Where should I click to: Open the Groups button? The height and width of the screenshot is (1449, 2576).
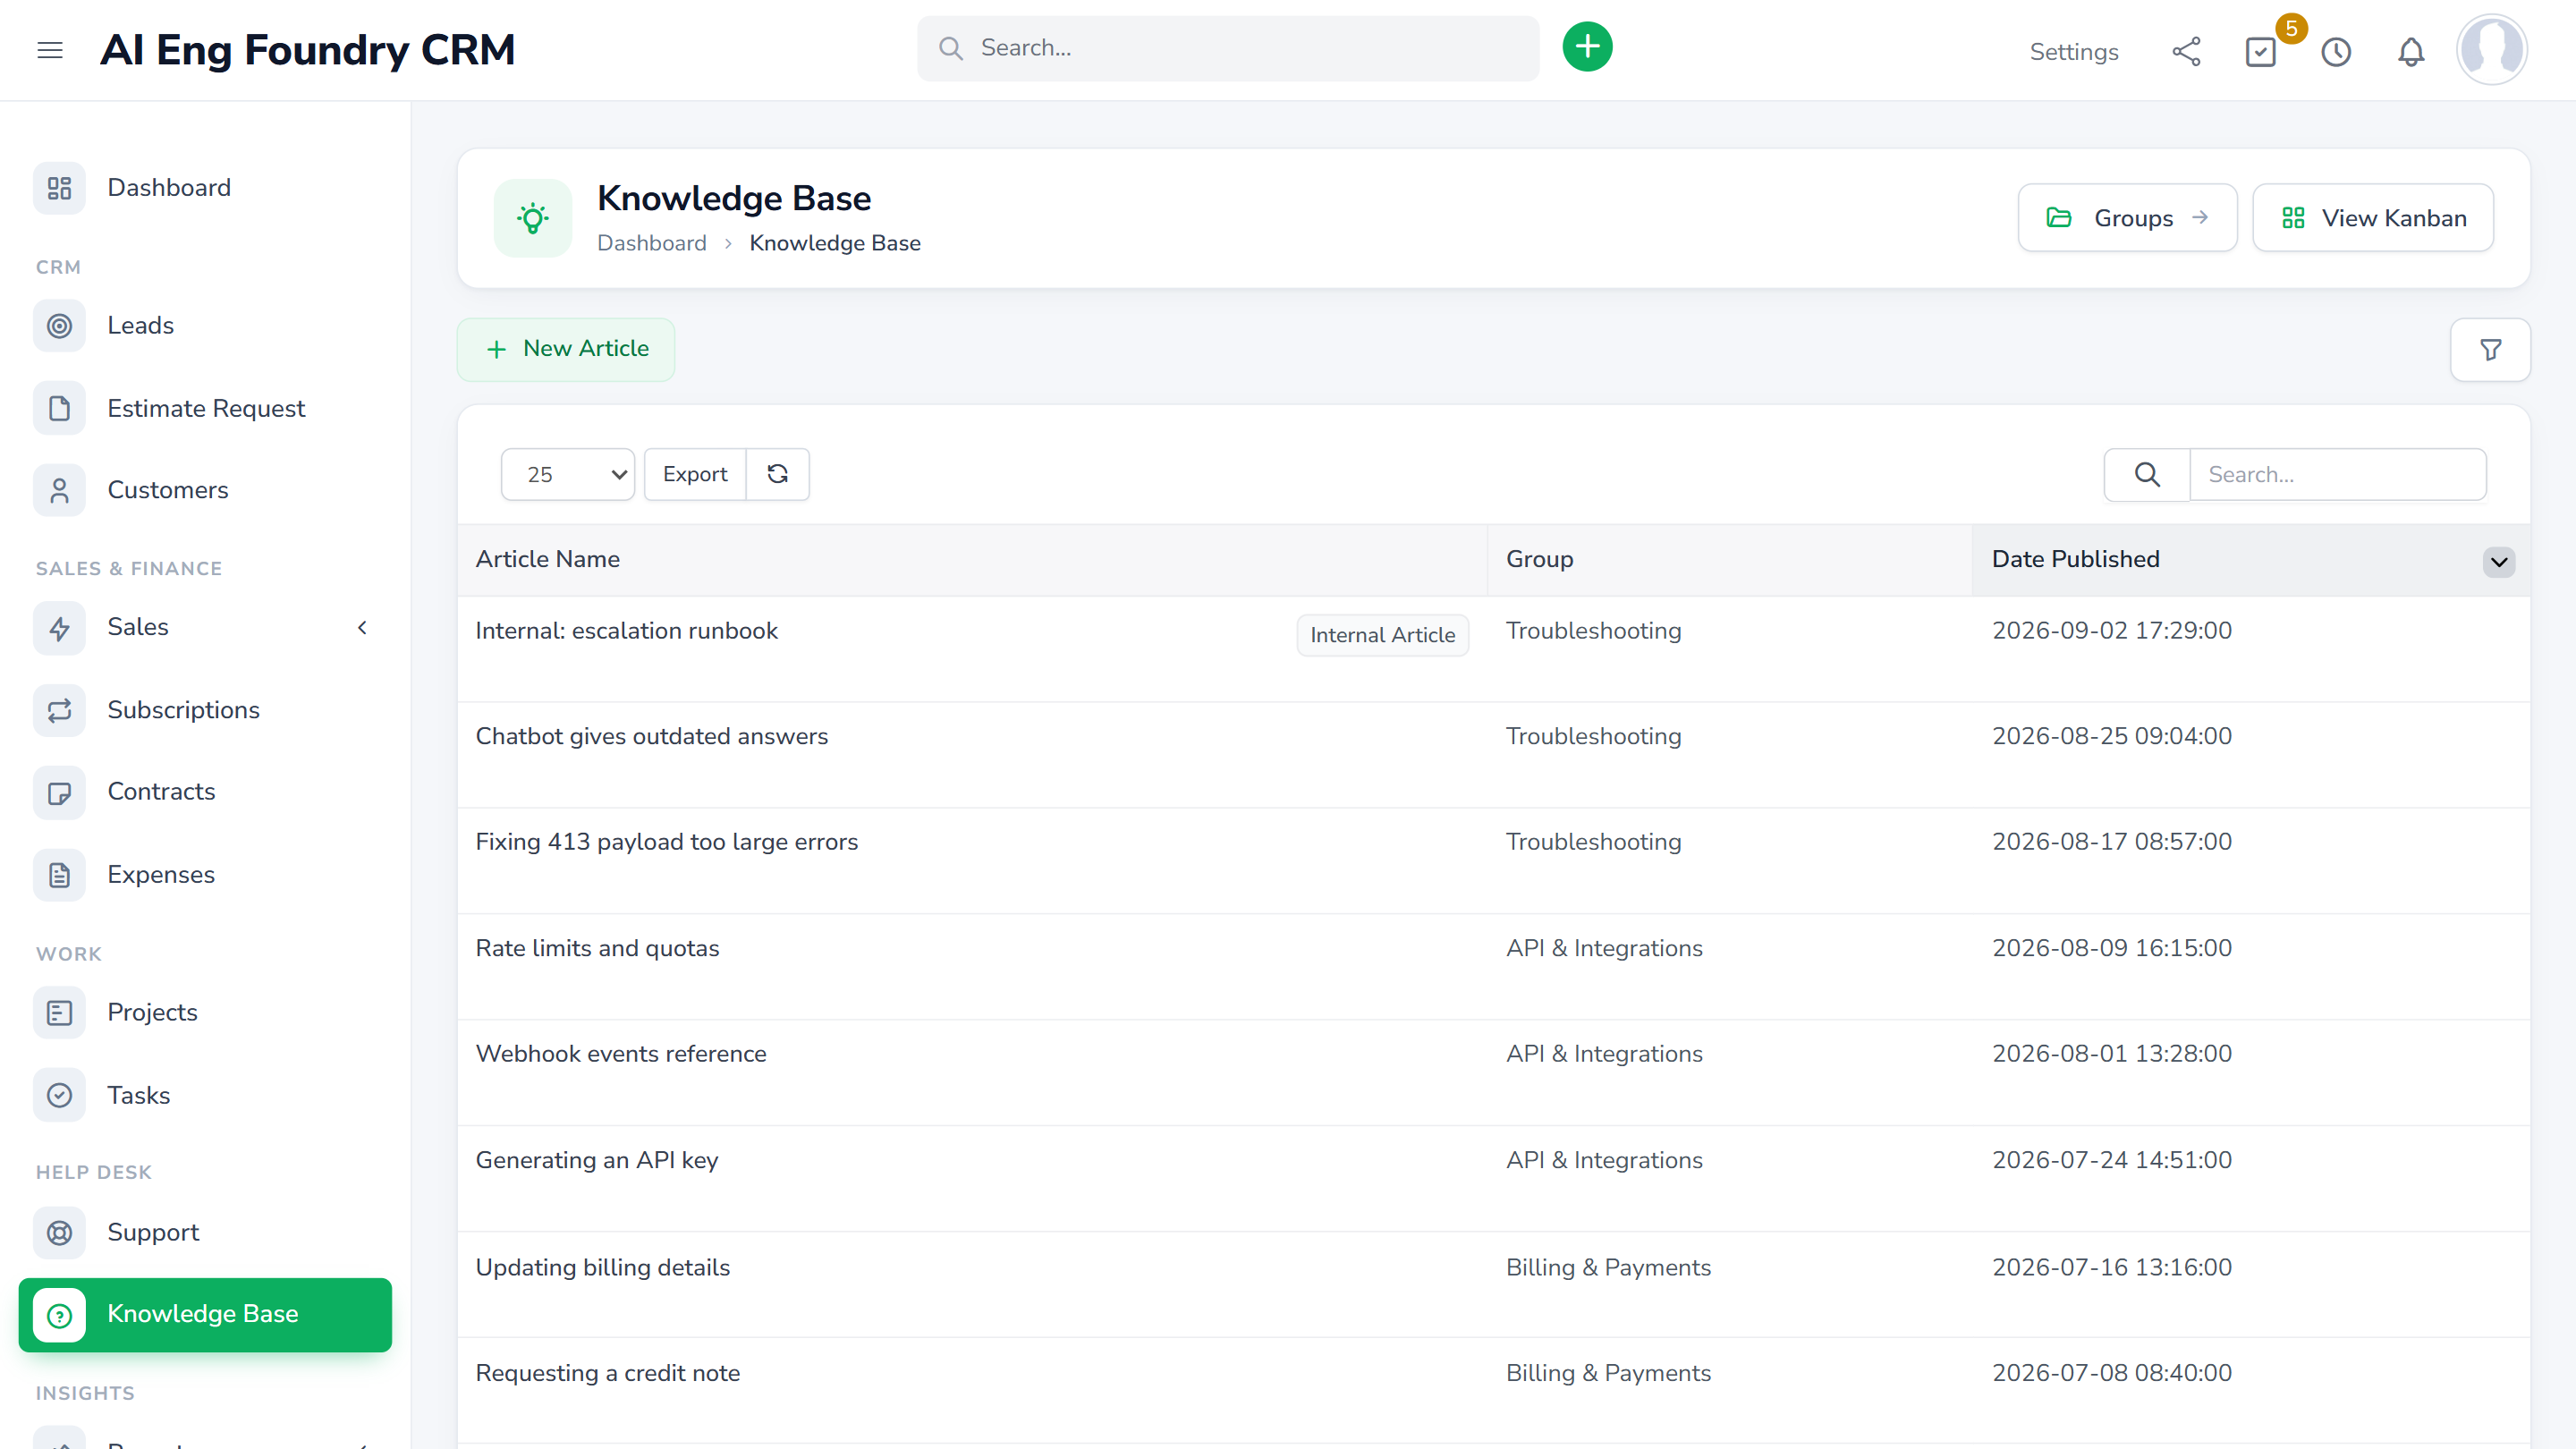tap(2126, 218)
